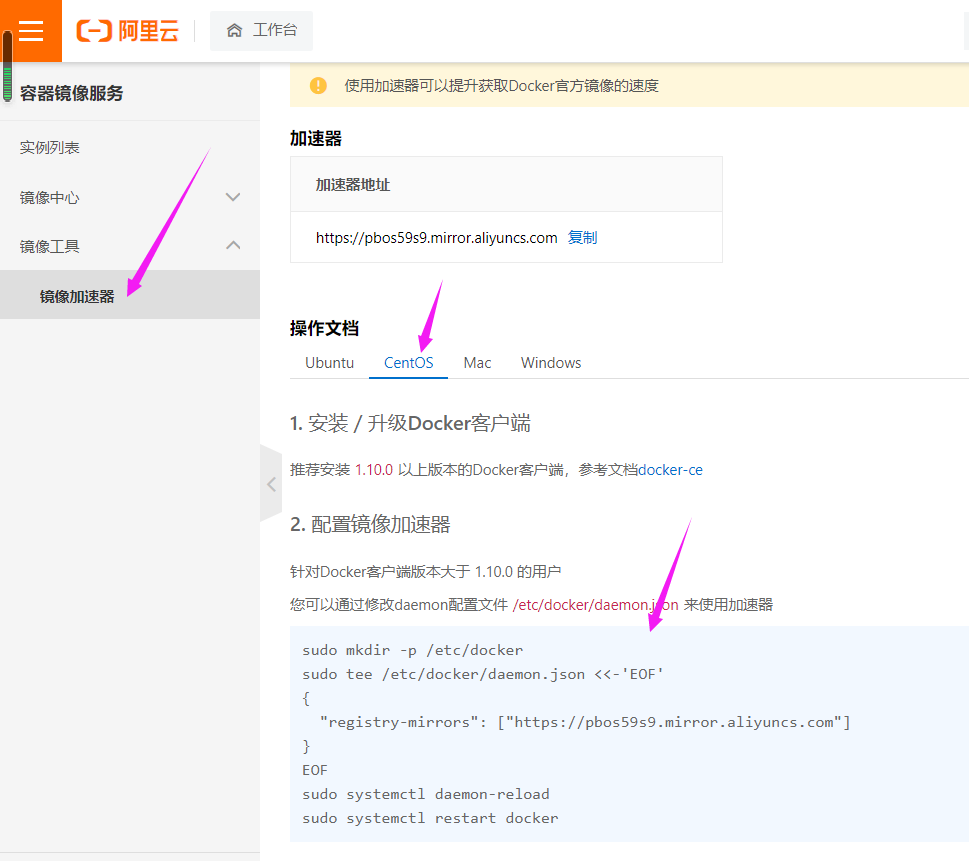Click the "sudo mkdir -p /etc/docker" line
Viewport: 969px width, 861px height.
coord(413,650)
